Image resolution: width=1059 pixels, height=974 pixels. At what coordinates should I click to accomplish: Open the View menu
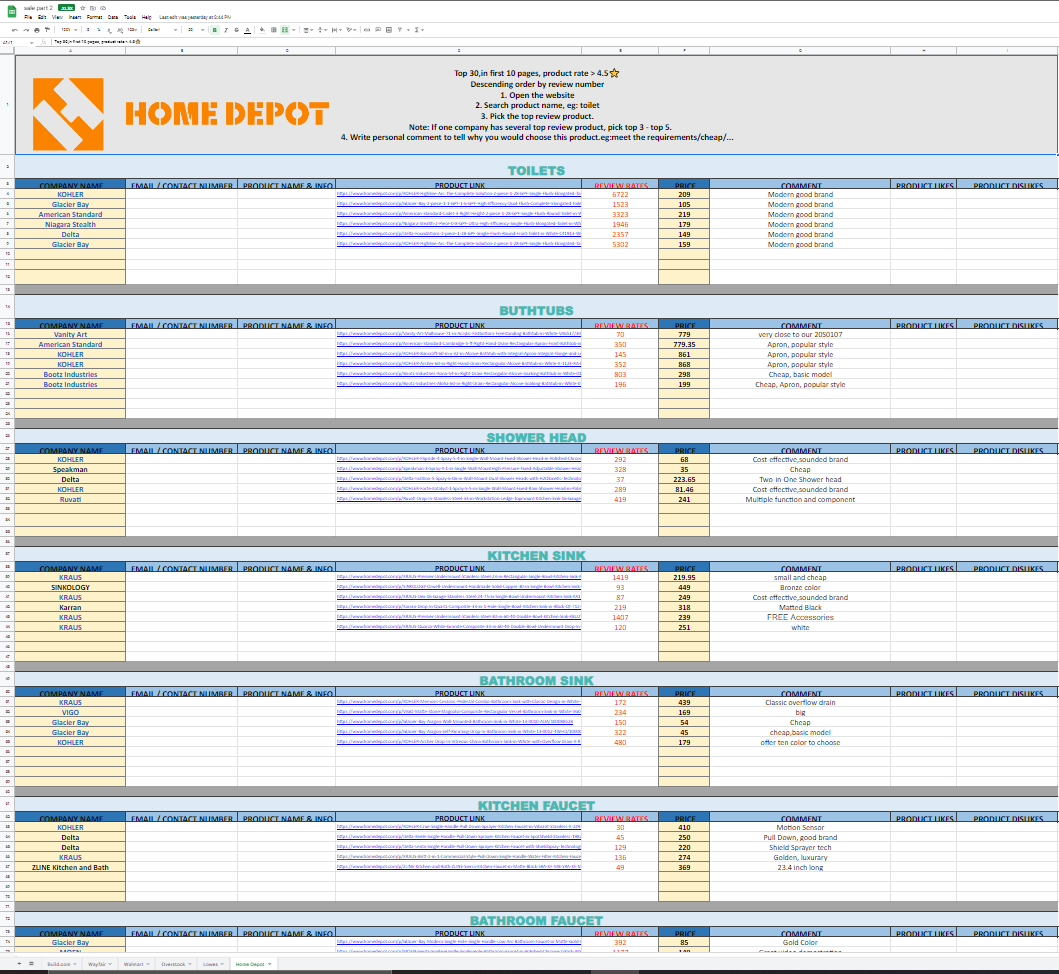(x=57, y=17)
